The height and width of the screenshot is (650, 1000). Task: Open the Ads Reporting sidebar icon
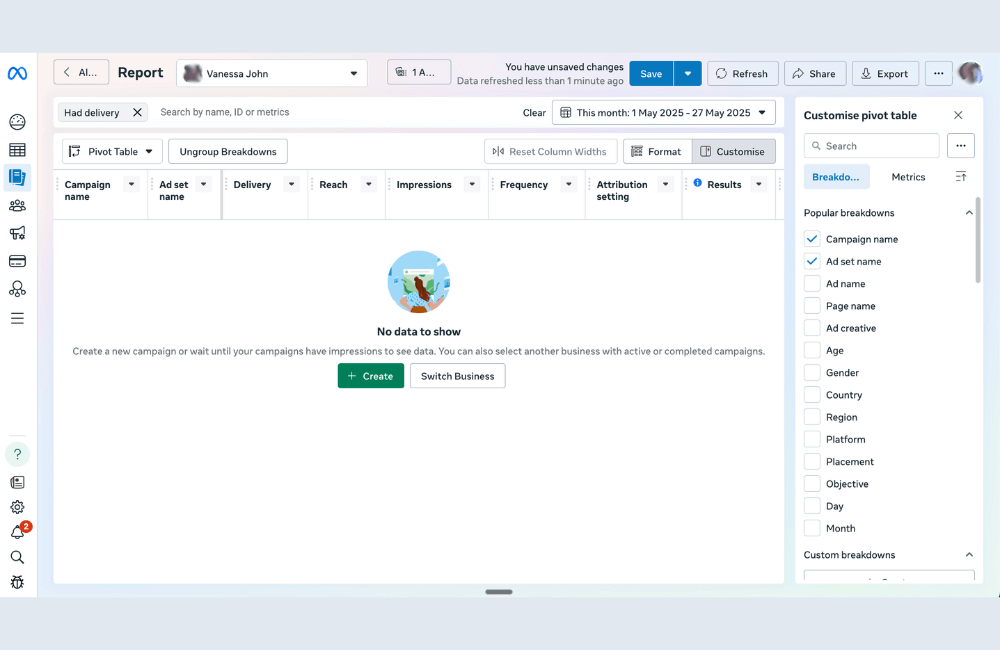17,178
